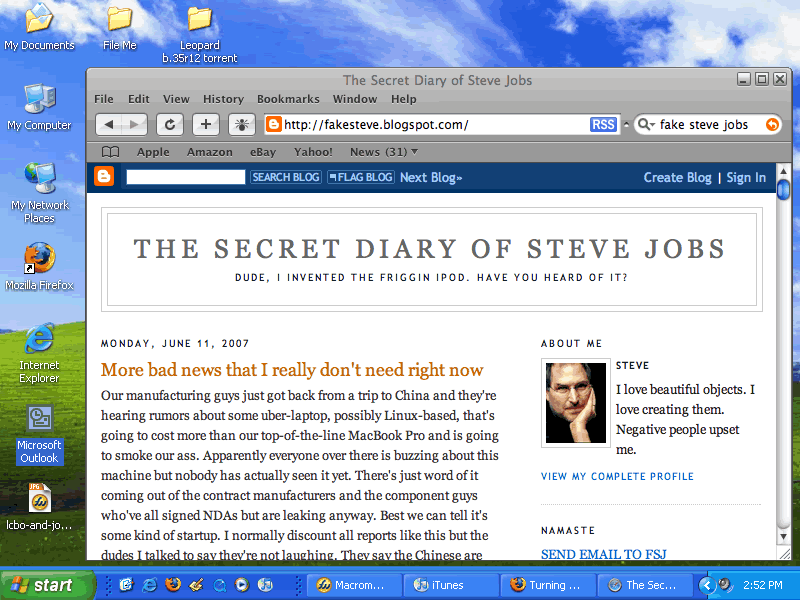Image resolution: width=800 pixels, height=600 pixels.
Task: Select the lcbo-and-jo JPG file icon
Action: click(39, 507)
